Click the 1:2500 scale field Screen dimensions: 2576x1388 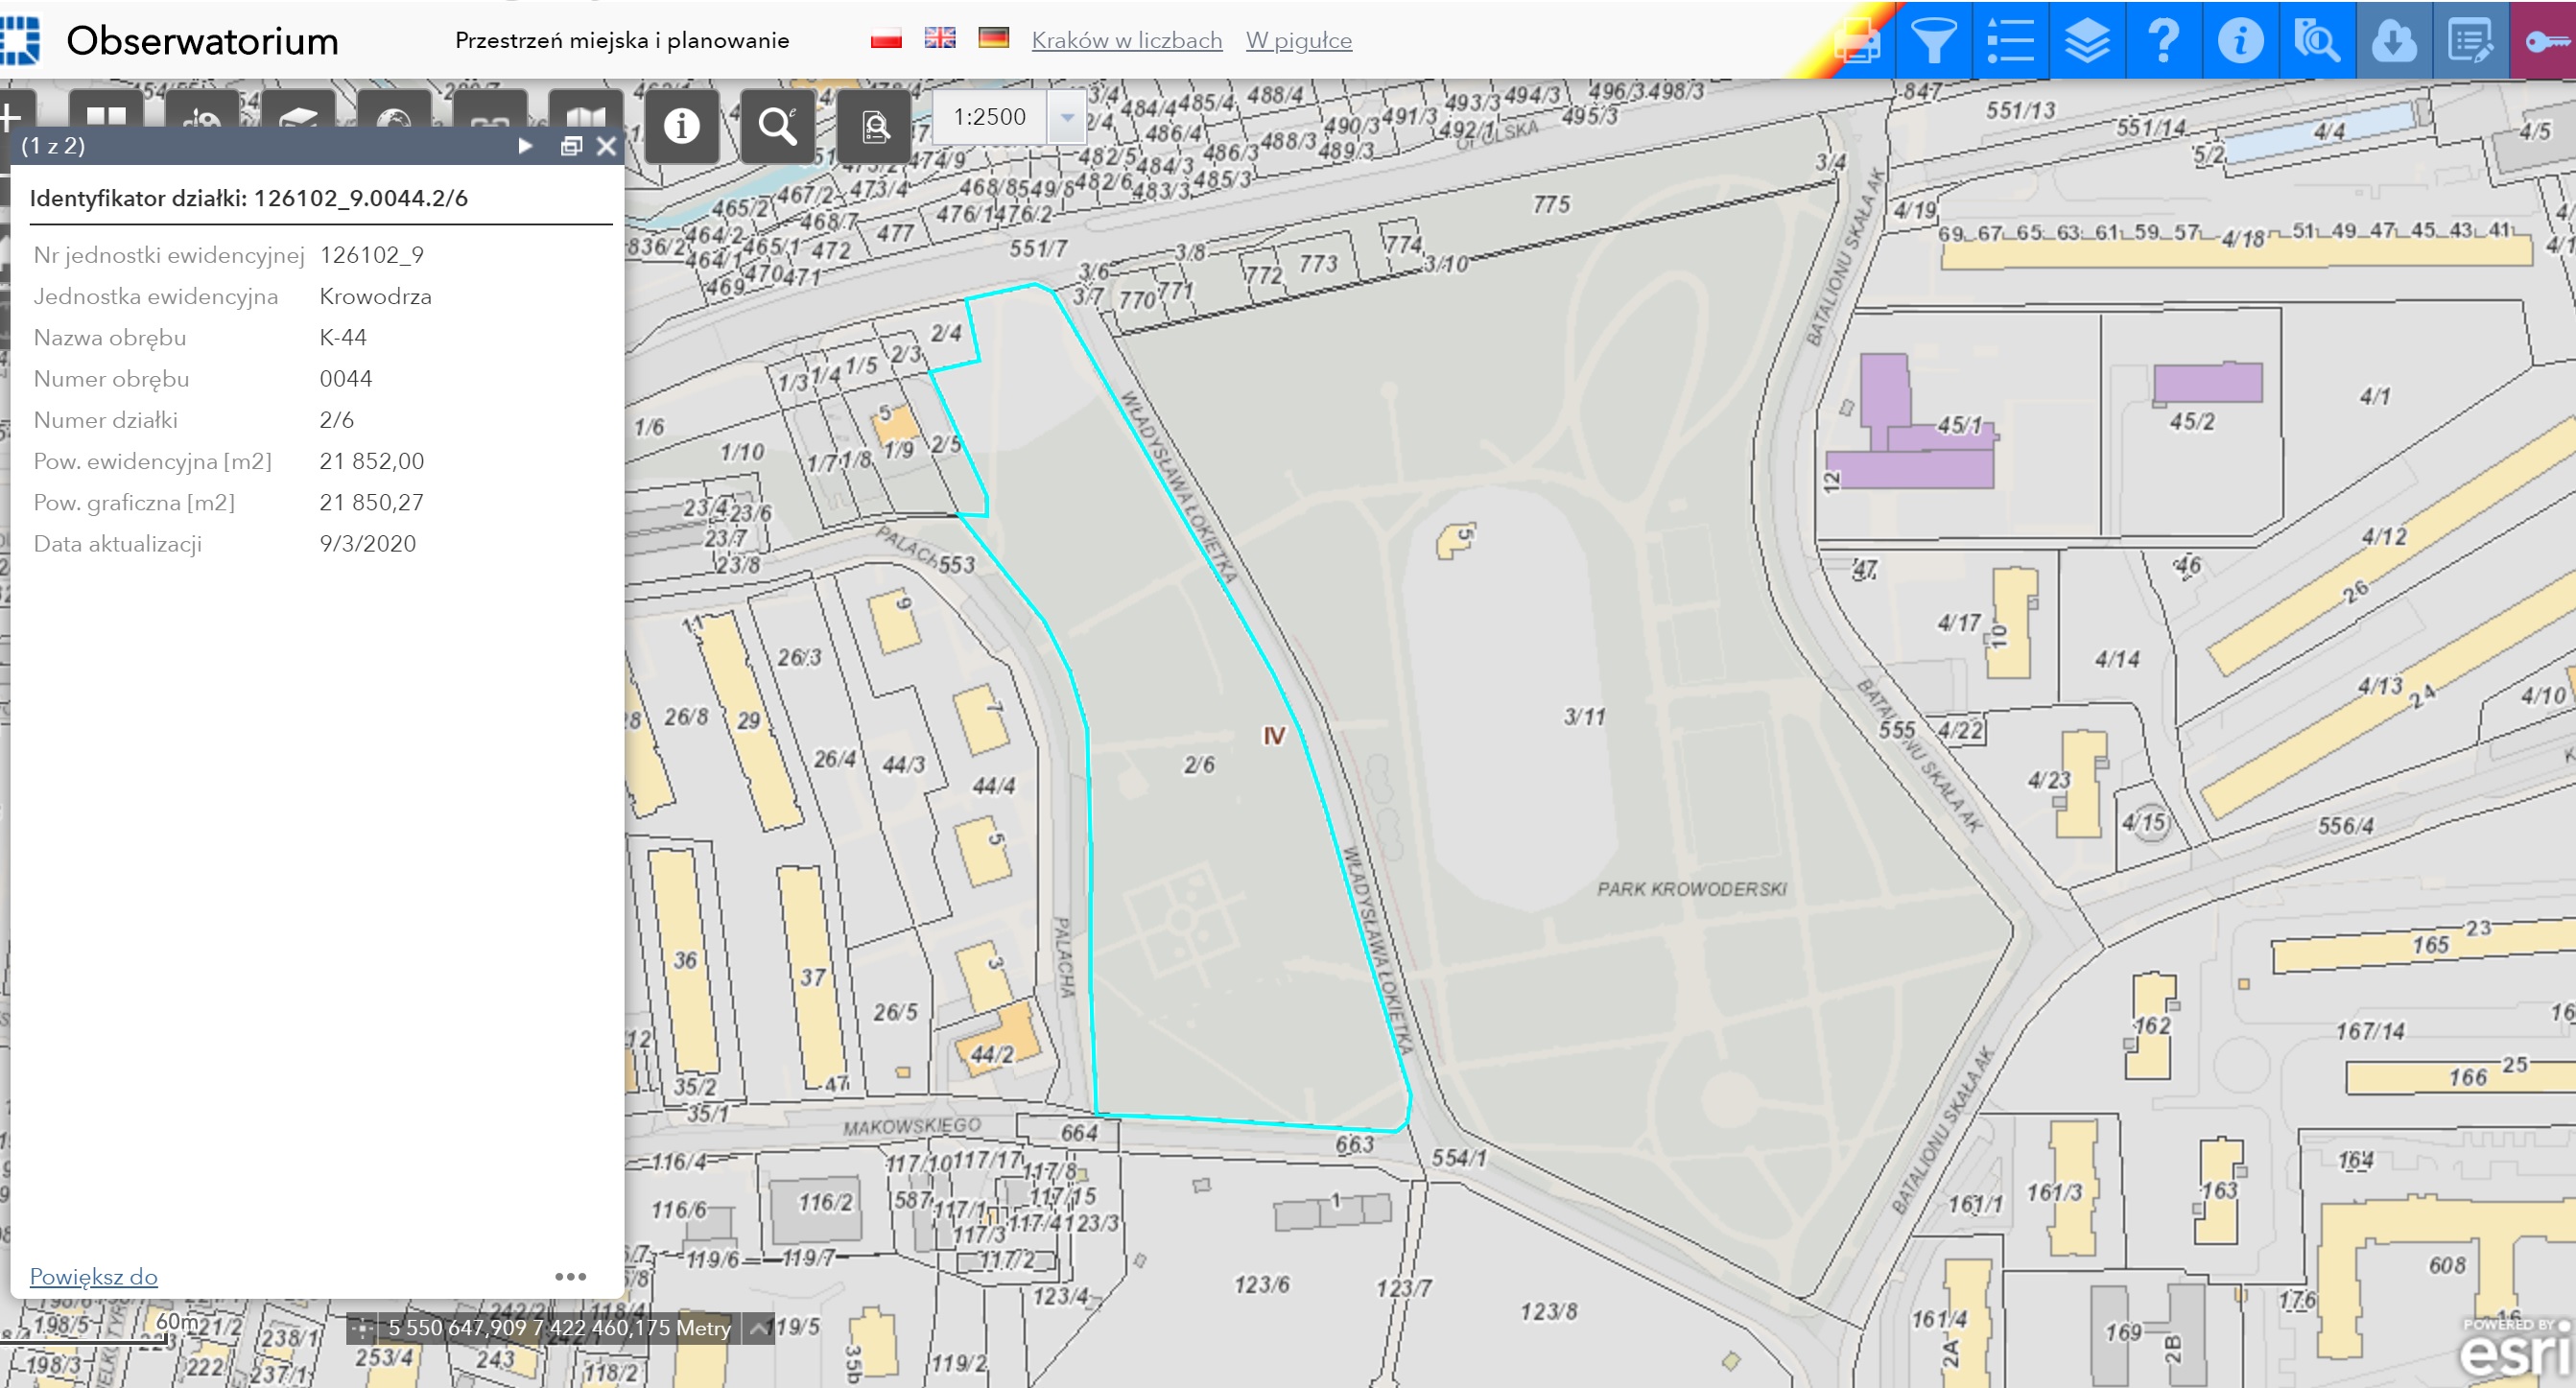point(990,117)
